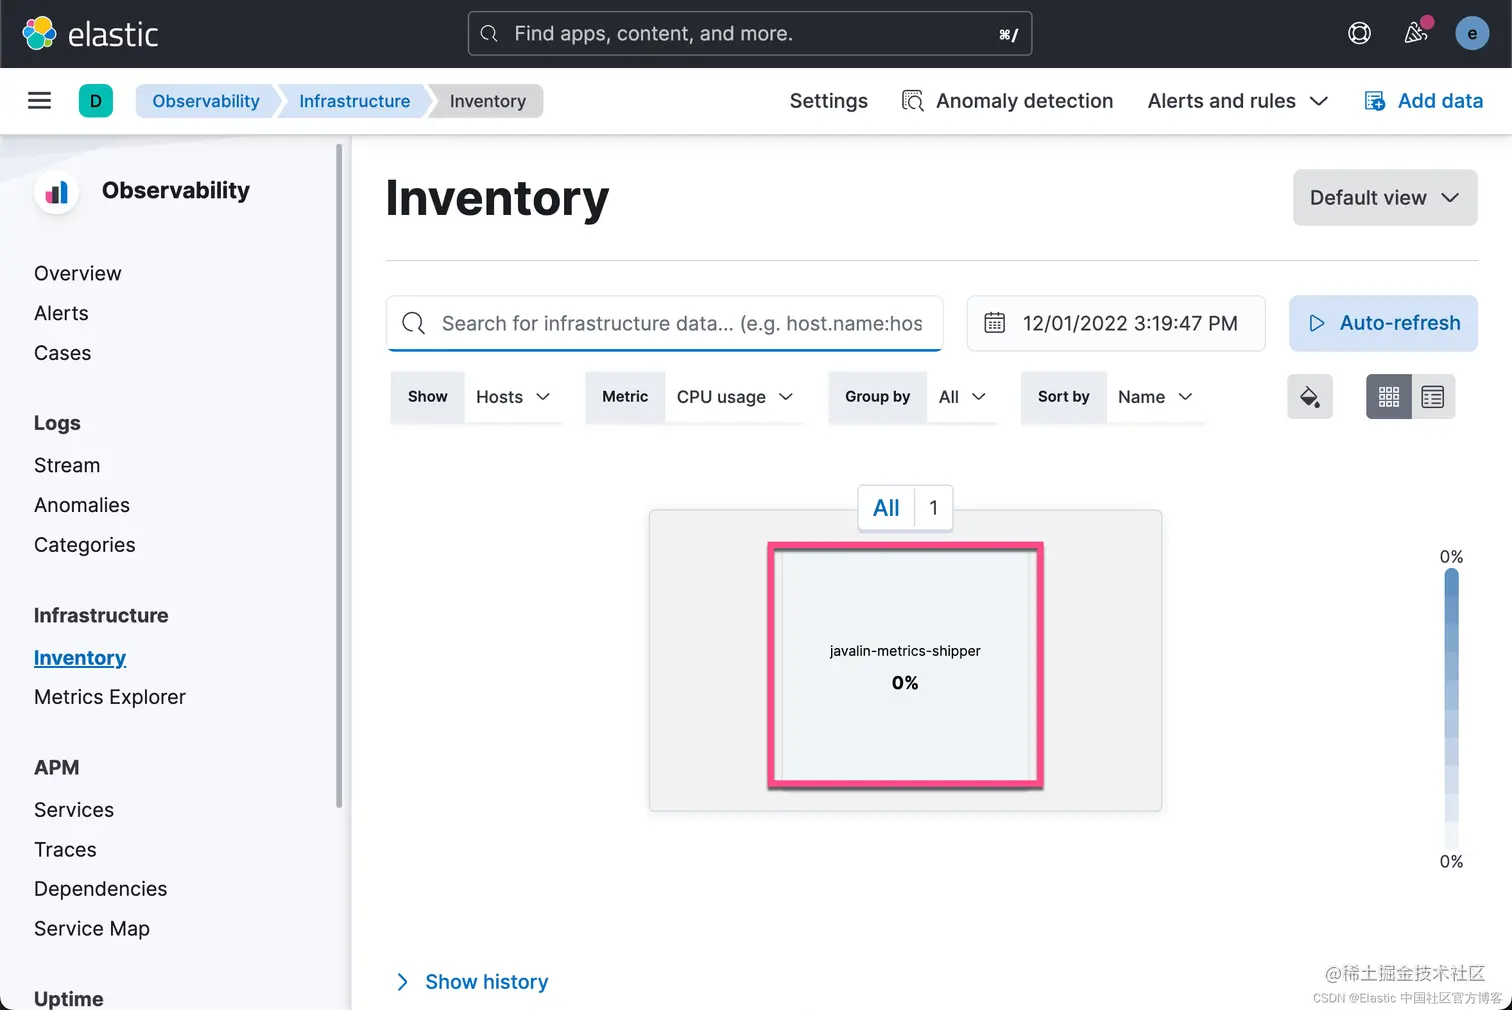This screenshot has height=1010, width=1512.
Task: Focus the global Find apps search field
Action: [x=750, y=34]
